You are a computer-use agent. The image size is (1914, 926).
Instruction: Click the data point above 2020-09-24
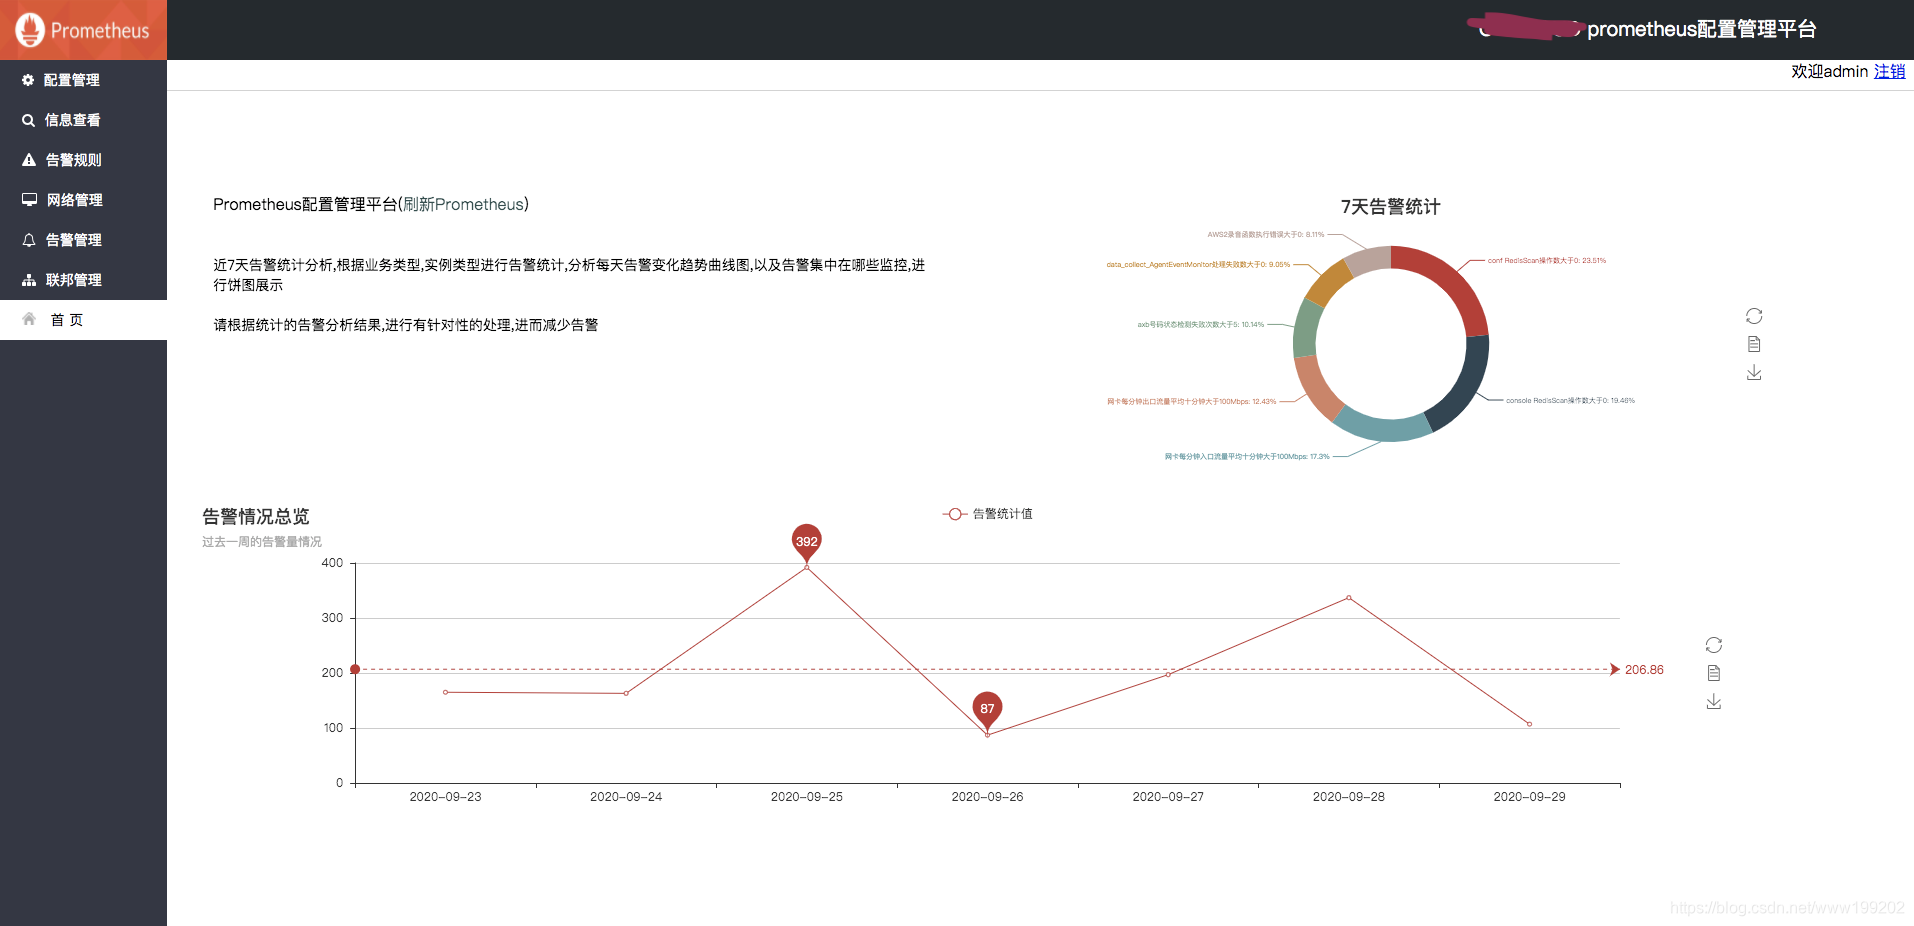click(x=626, y=693)
